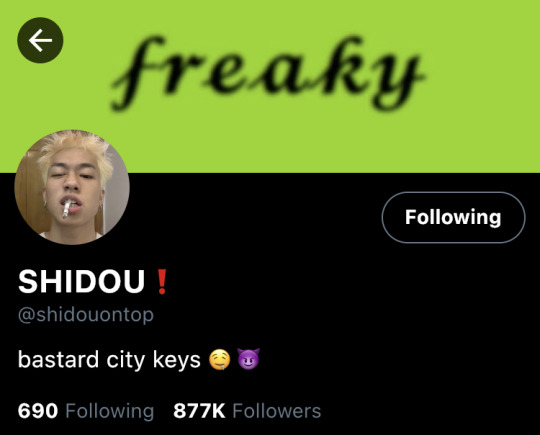Open the profile picture of SHIDOU
The width and height of the screenshot is (540, 435).
72,187
